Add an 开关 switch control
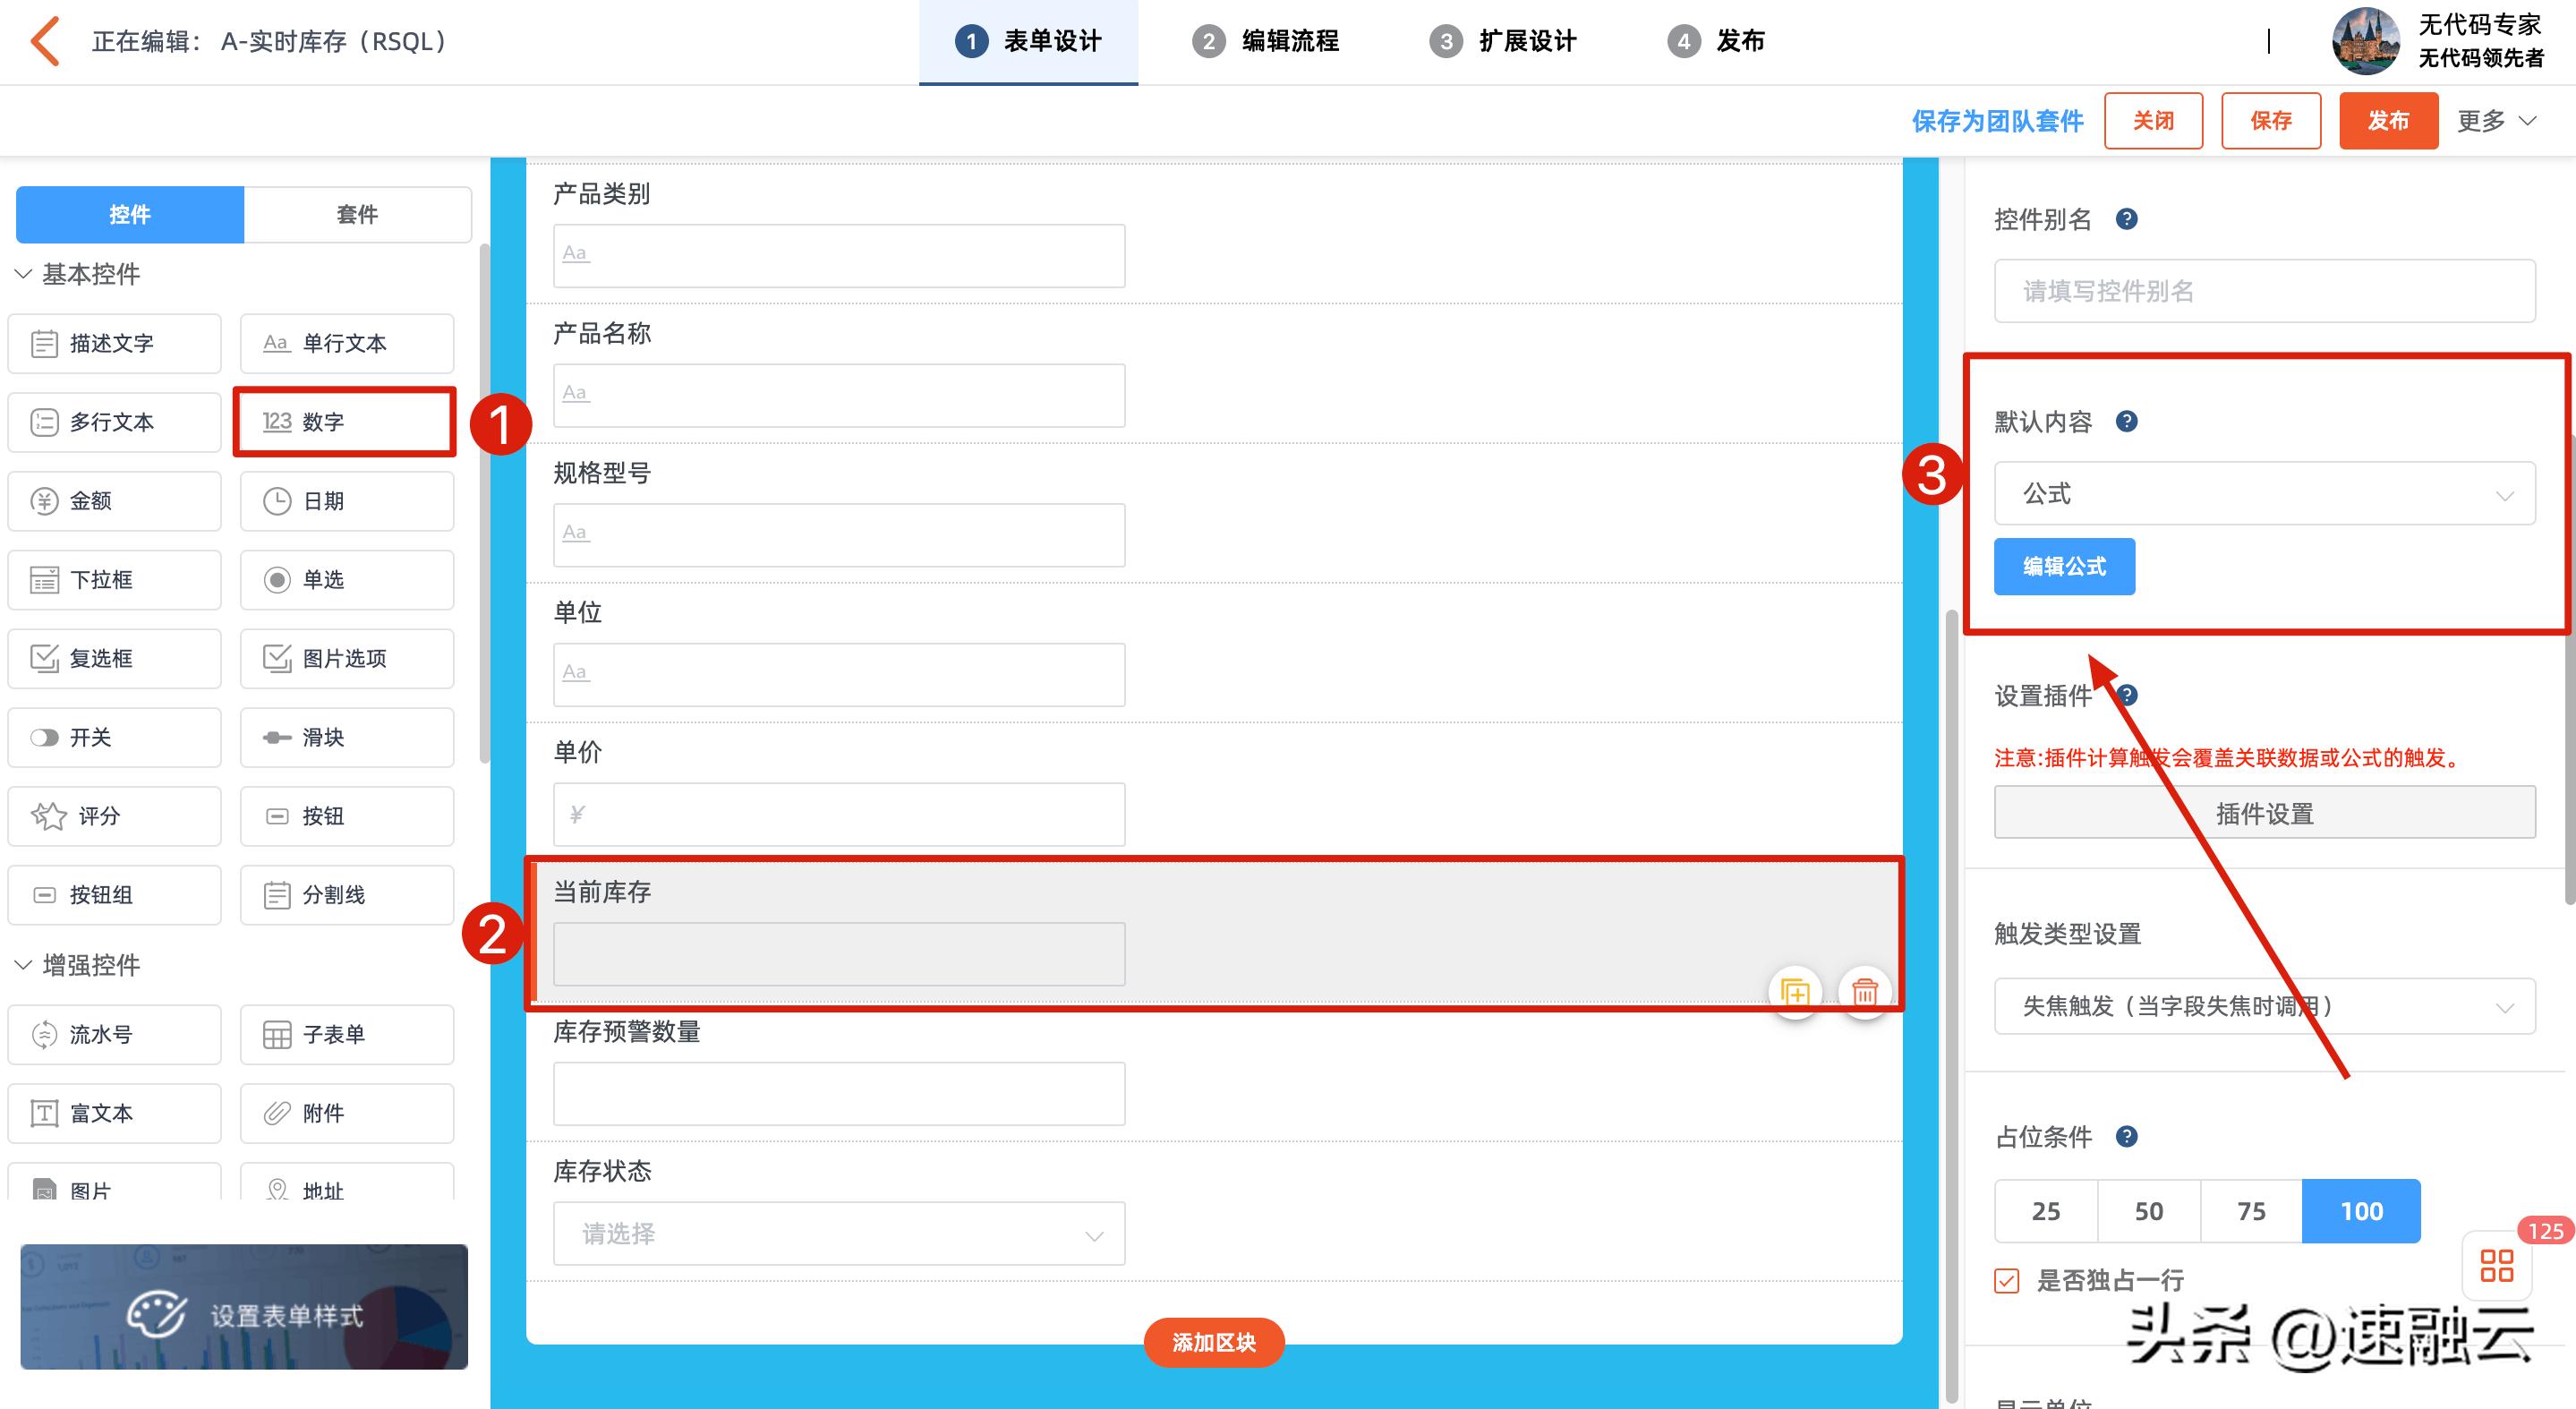This screenshot has height=1409, width=2576. click(x=113, y=737)
